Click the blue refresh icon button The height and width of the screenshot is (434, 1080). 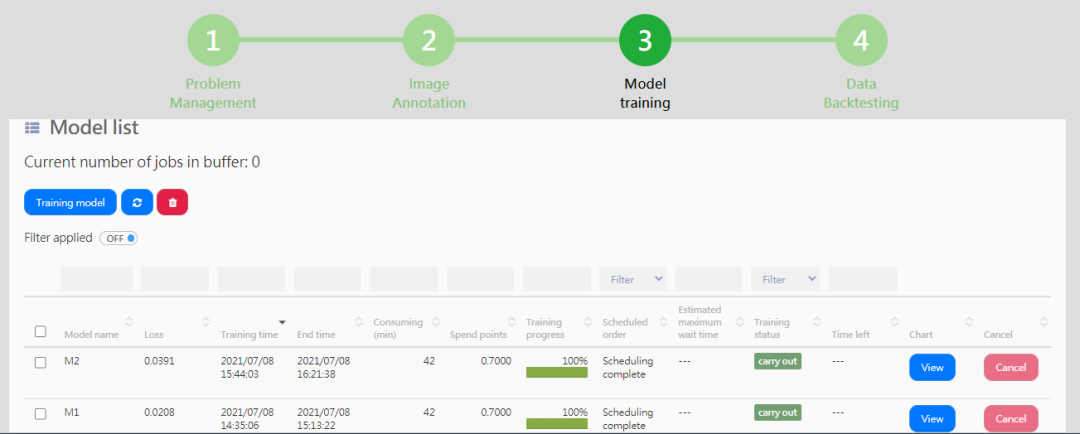pos(137,203)
